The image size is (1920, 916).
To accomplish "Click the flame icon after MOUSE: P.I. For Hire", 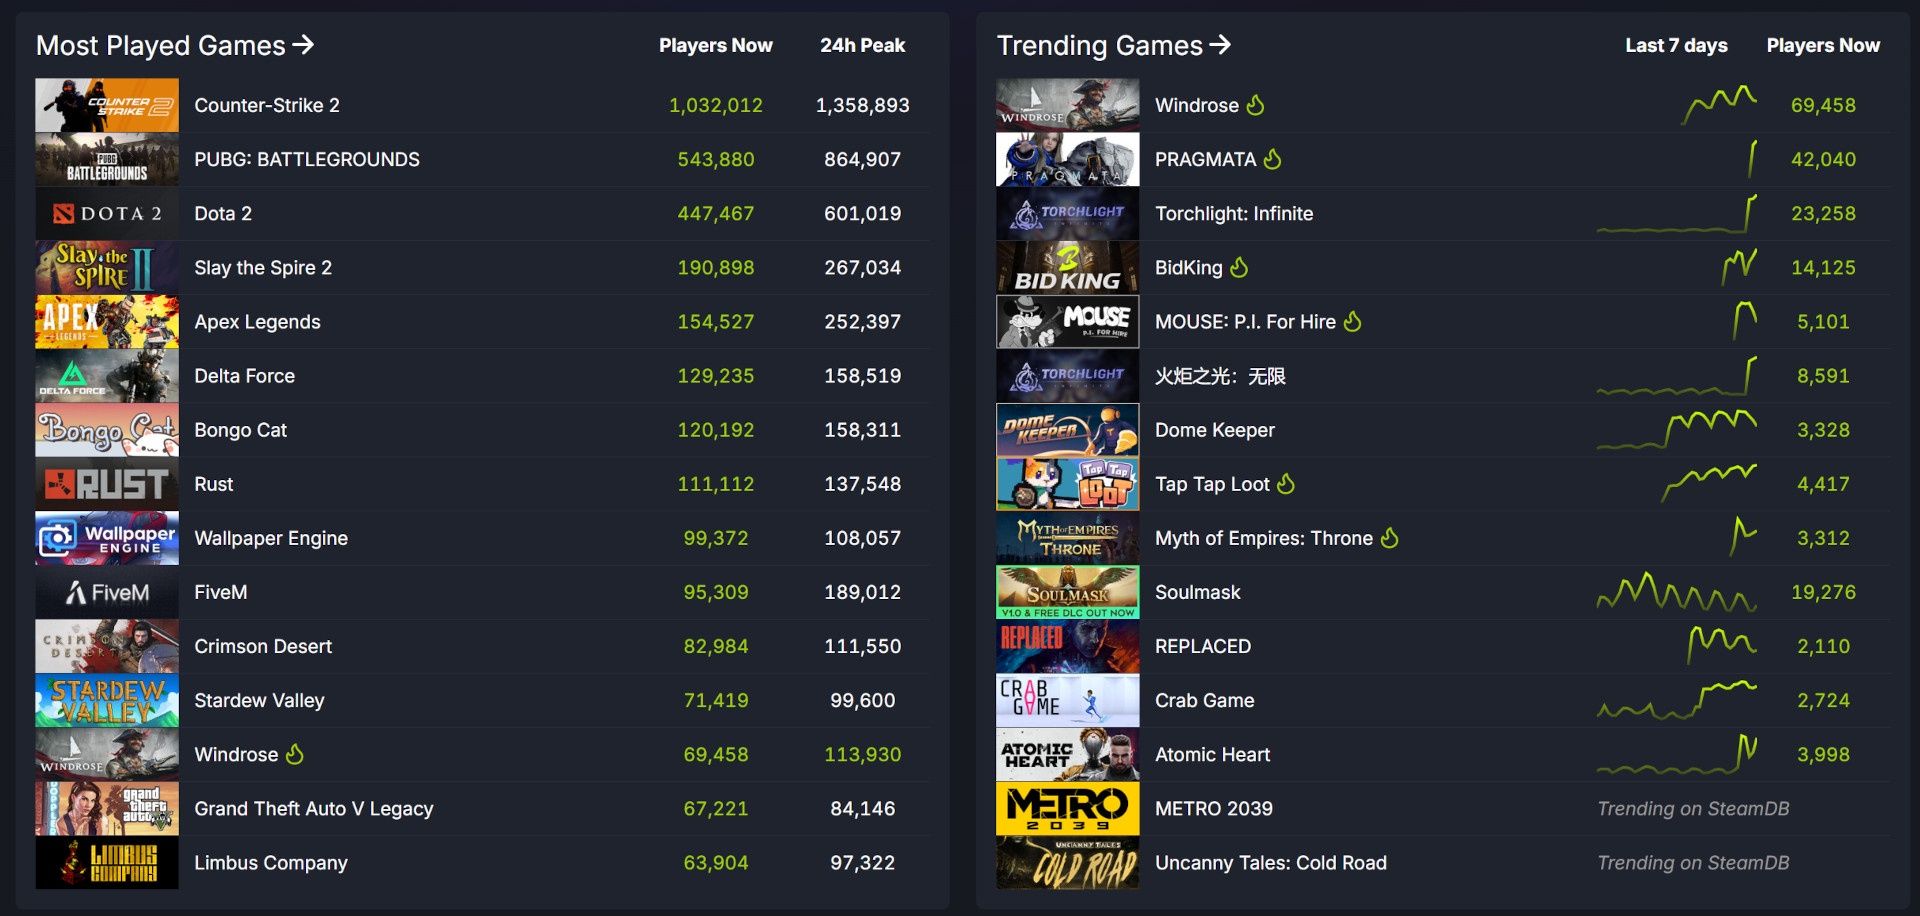I will click(1353, 321).
